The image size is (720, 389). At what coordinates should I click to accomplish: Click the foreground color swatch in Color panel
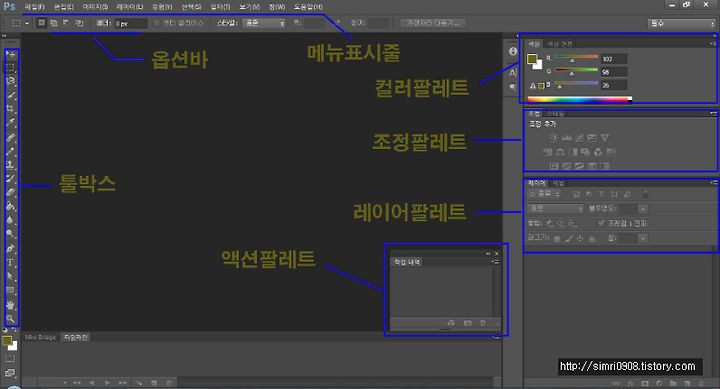(532, 59)
